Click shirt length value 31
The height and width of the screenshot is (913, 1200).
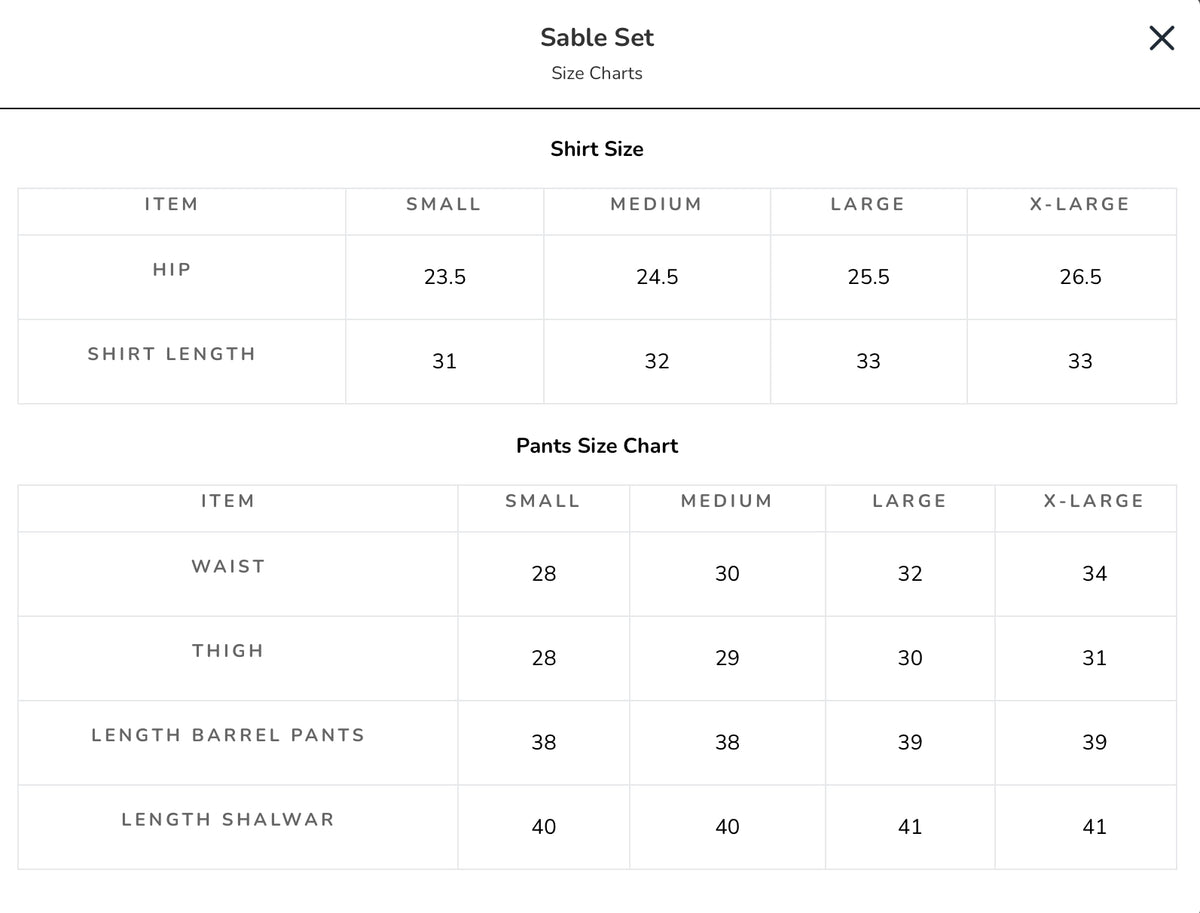click(445, 362)
